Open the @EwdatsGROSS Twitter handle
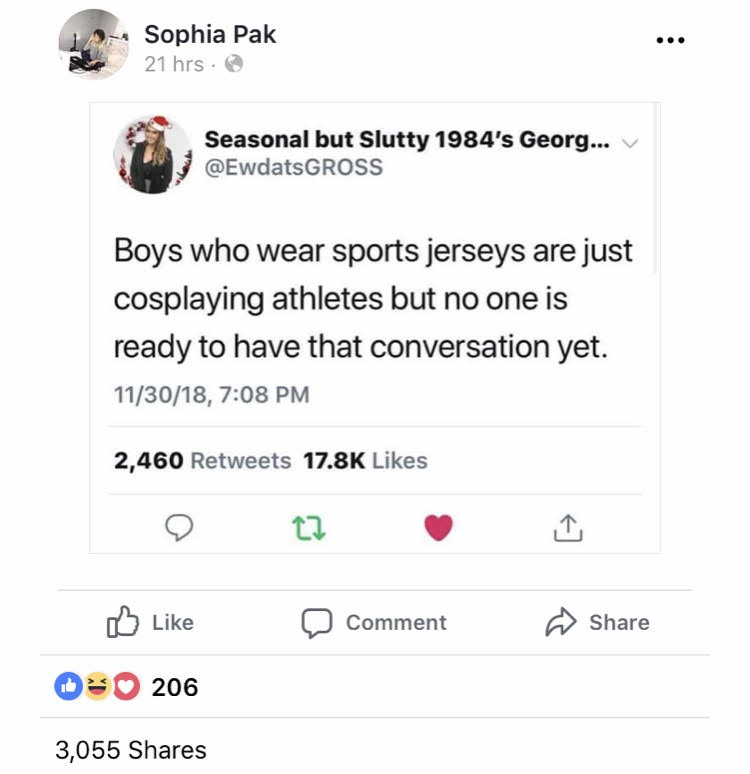Image resolution: width=750 pixels, height=774 pixels. 294,167
